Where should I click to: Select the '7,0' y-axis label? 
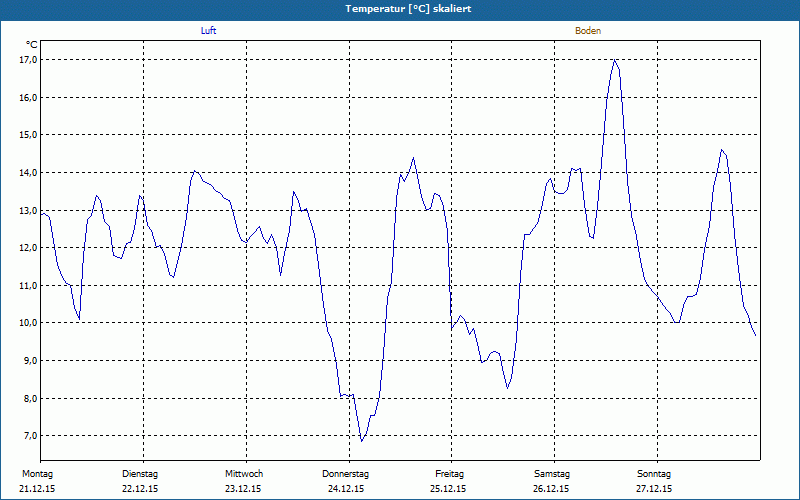(31, 436)
